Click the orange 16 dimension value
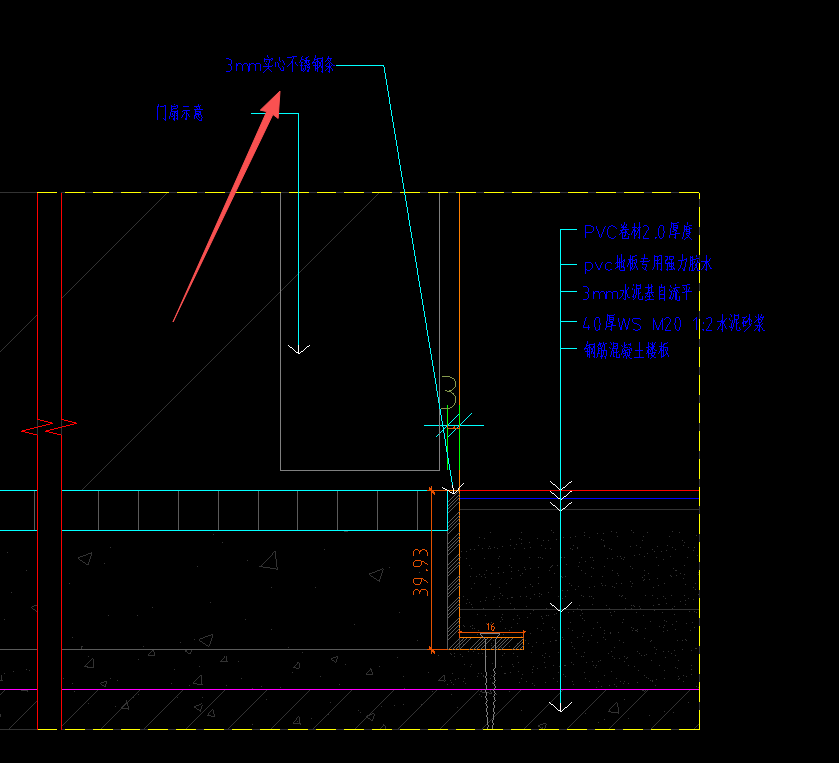The image size is (839, 763). 491,627
